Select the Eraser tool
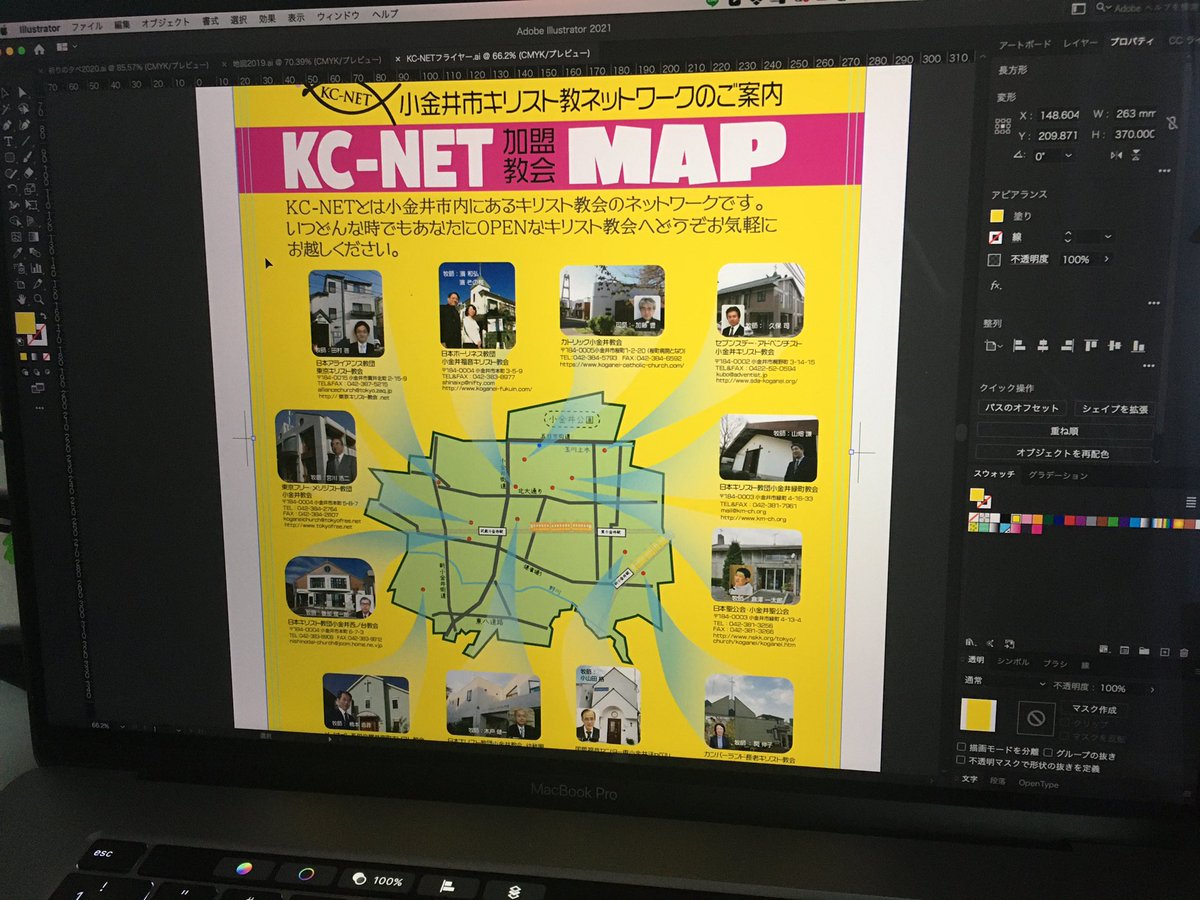This screenshot has width=1200, height=900. click(28, 173)
